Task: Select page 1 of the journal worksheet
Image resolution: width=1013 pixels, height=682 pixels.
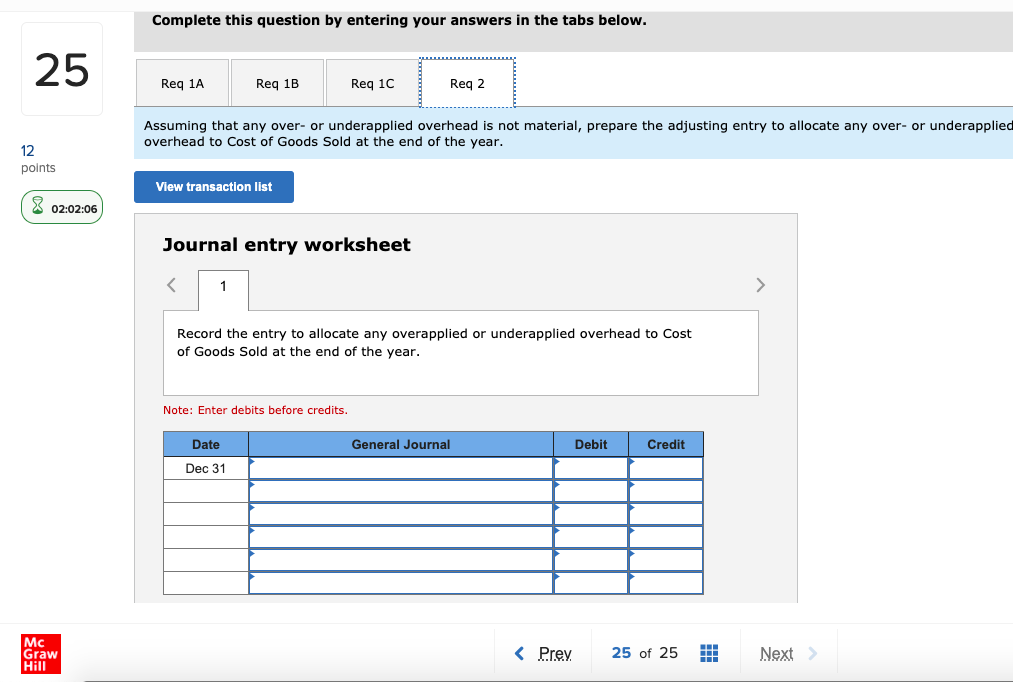Action: pos(222,288)
